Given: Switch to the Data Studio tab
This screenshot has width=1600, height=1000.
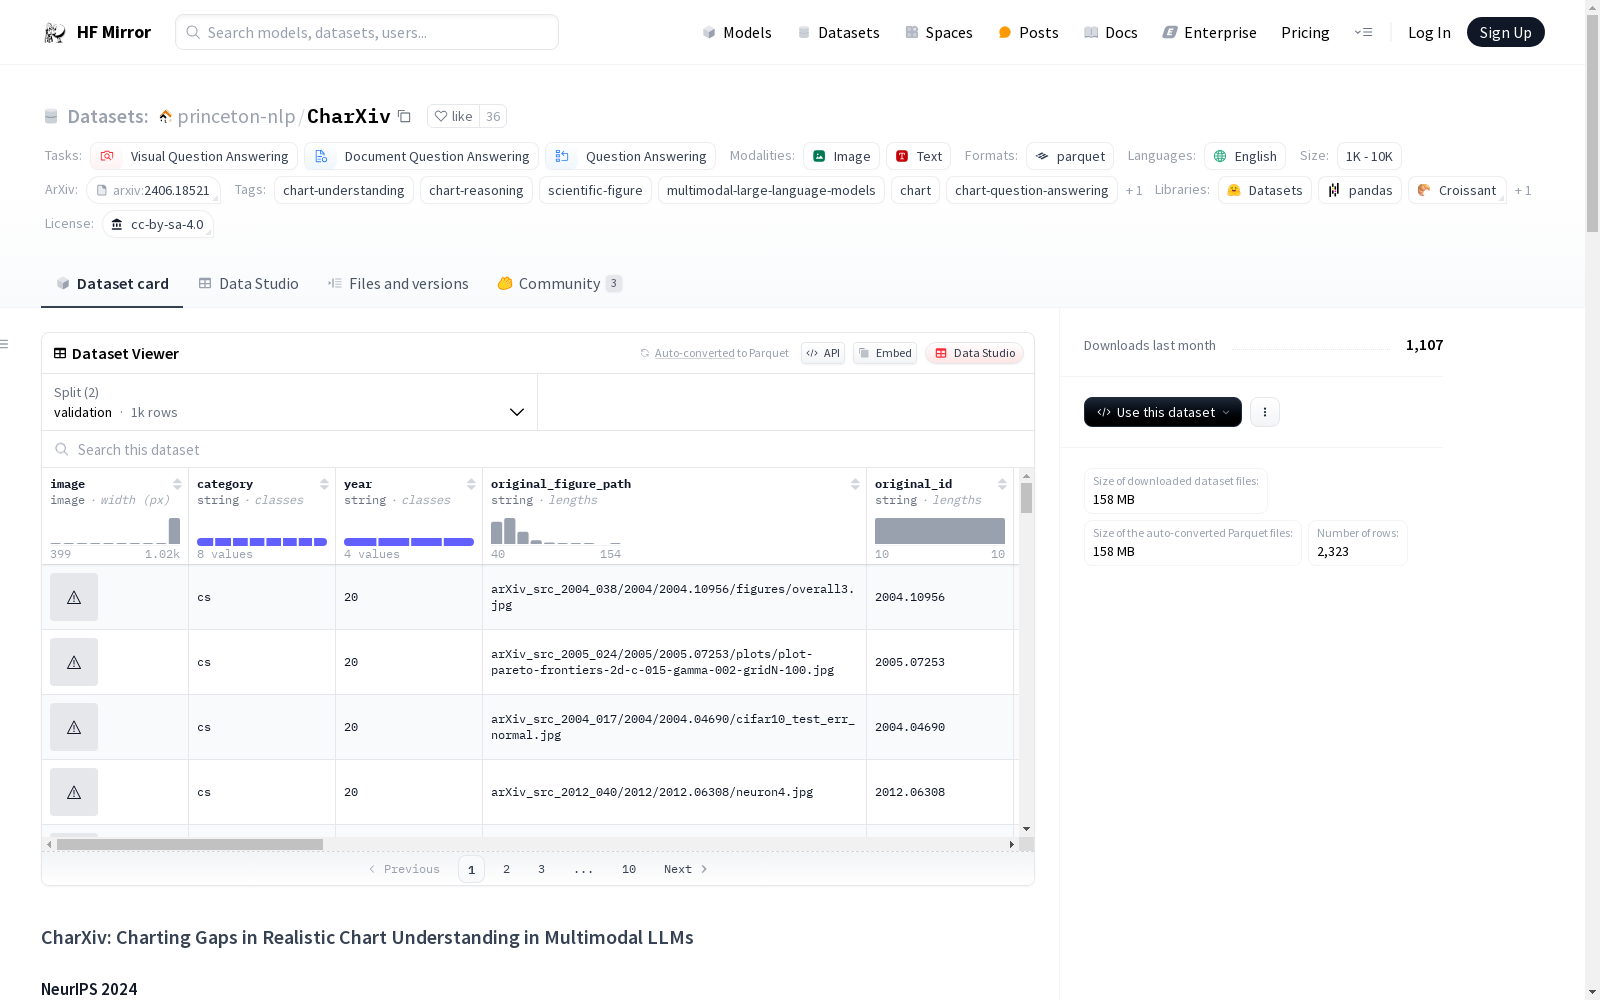Looking at the screenshot, I should [248, 284].
